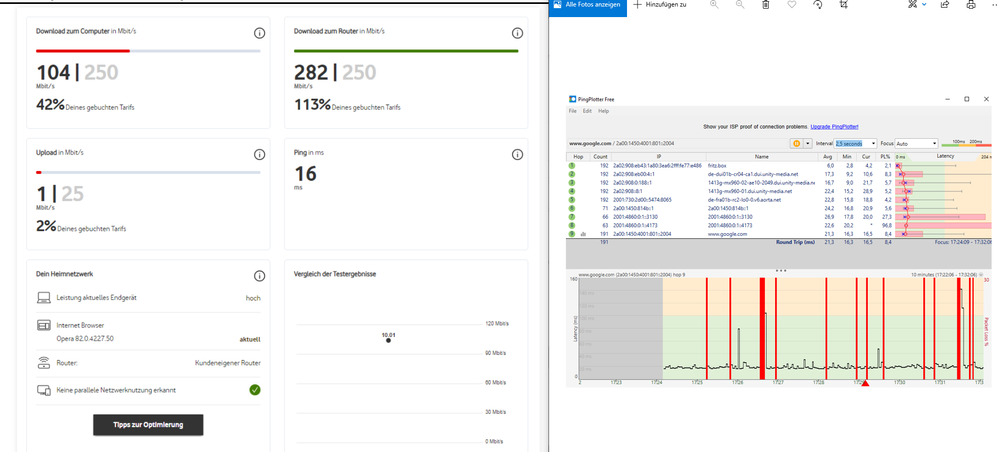Sort by the Hop column header
This screenshot has width=999, height=452.
tap(578, 156)
